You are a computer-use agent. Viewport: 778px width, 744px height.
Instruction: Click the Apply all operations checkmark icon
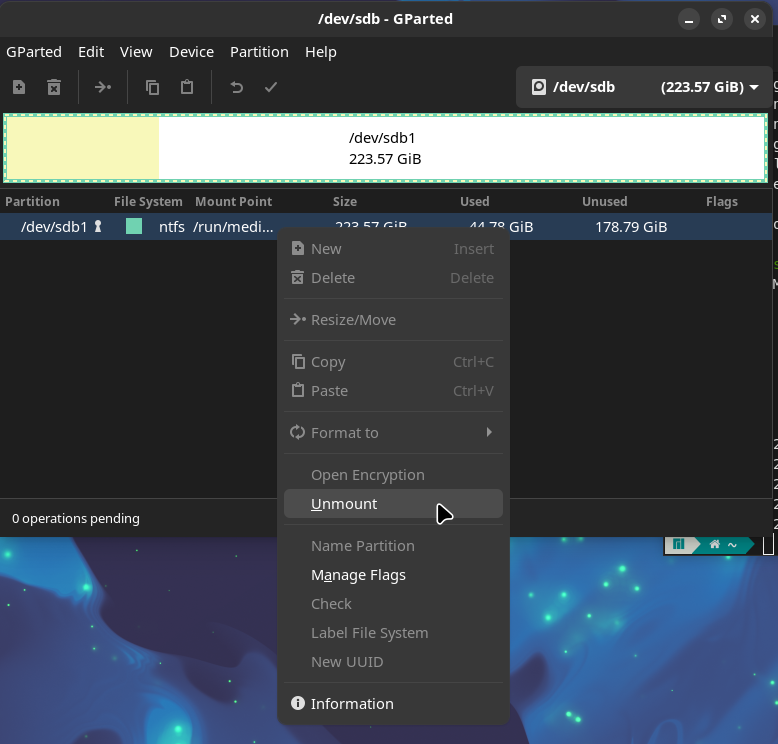(x=271, y=87)
